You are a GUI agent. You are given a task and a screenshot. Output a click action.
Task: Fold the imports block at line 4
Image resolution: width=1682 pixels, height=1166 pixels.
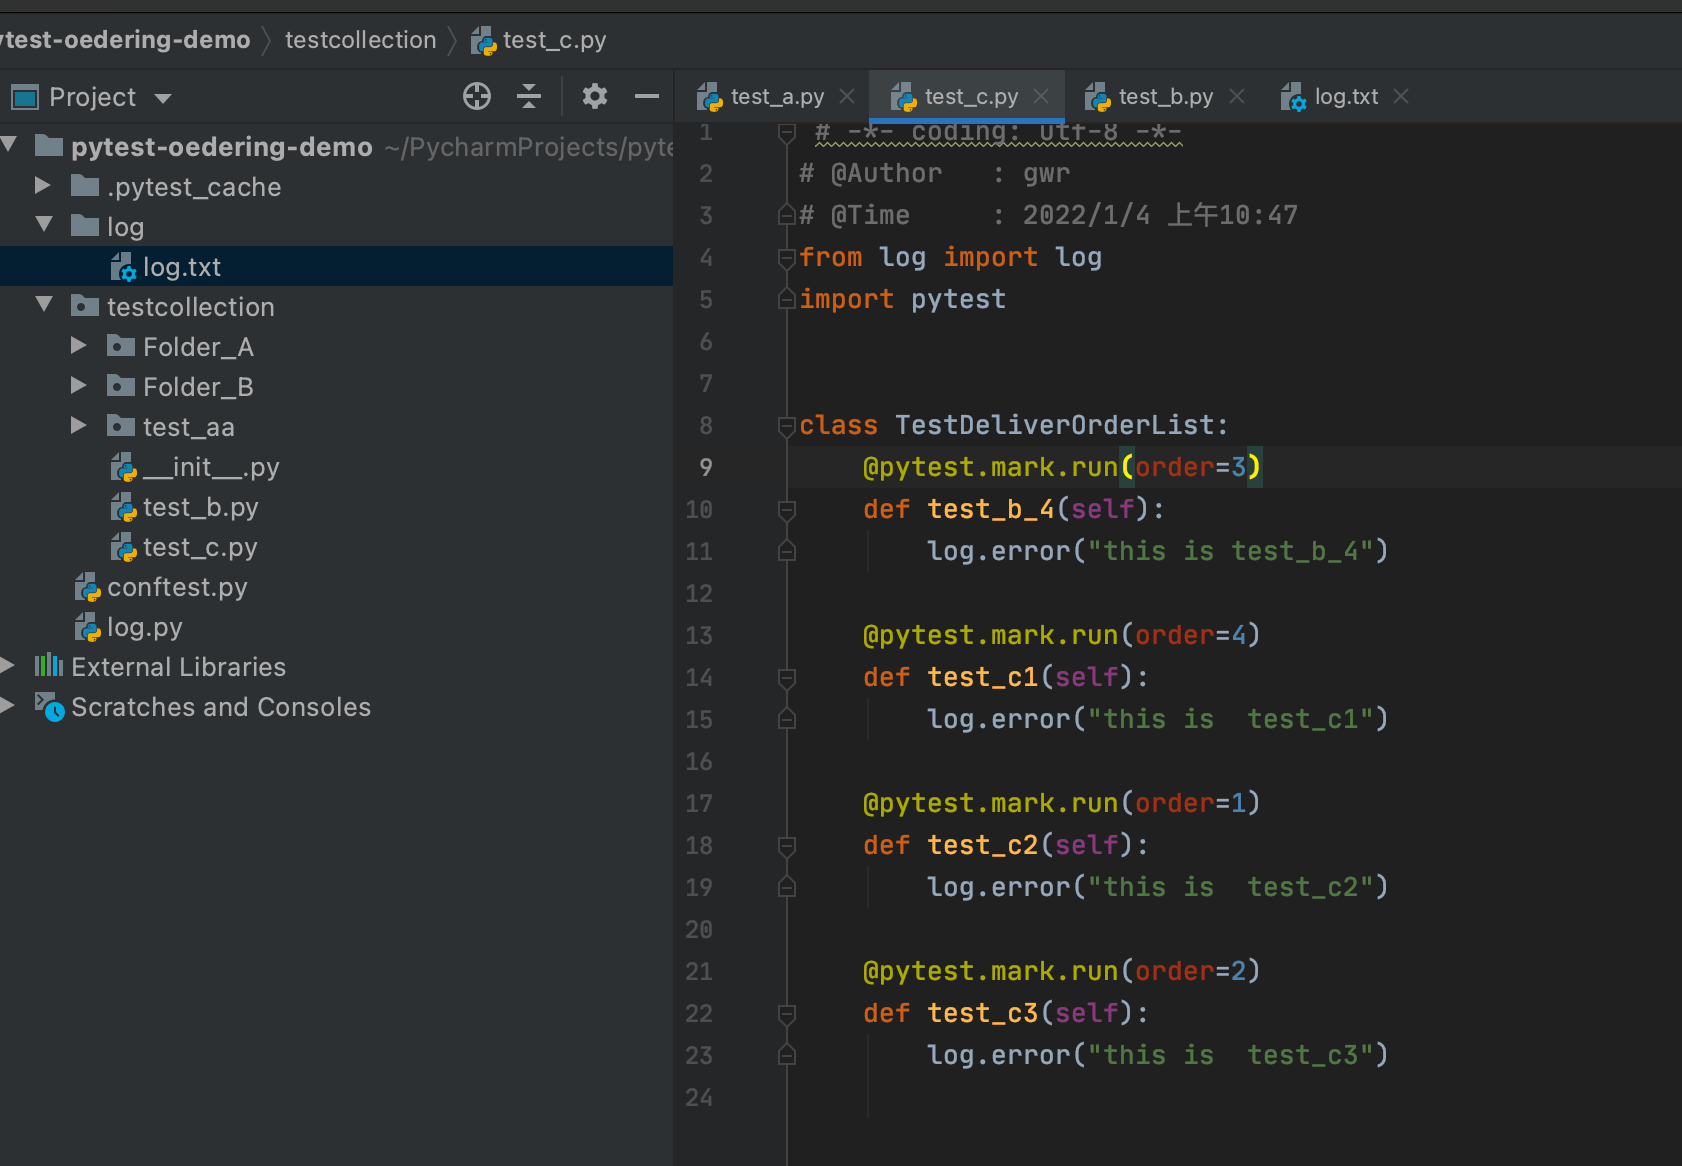point(787,258)
